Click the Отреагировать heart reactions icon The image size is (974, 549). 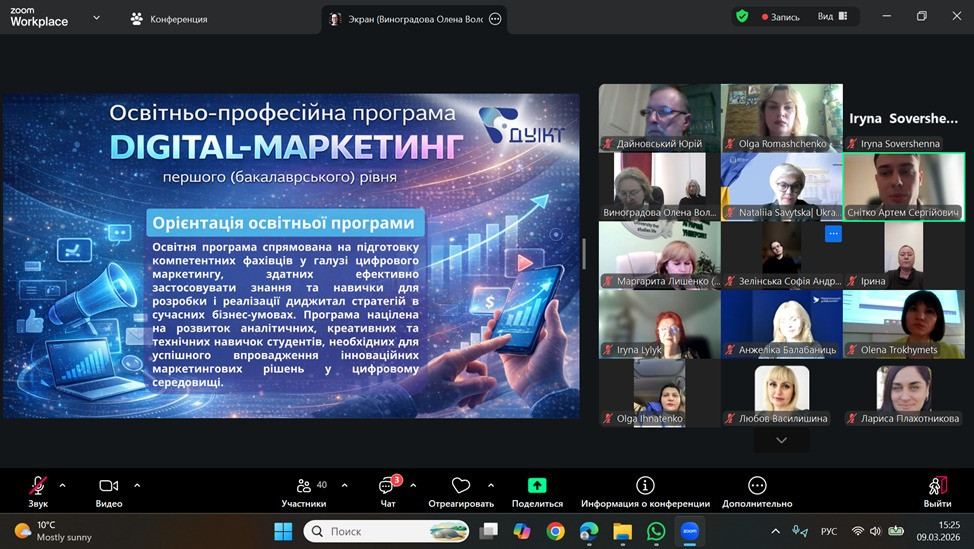pos(460,486)
